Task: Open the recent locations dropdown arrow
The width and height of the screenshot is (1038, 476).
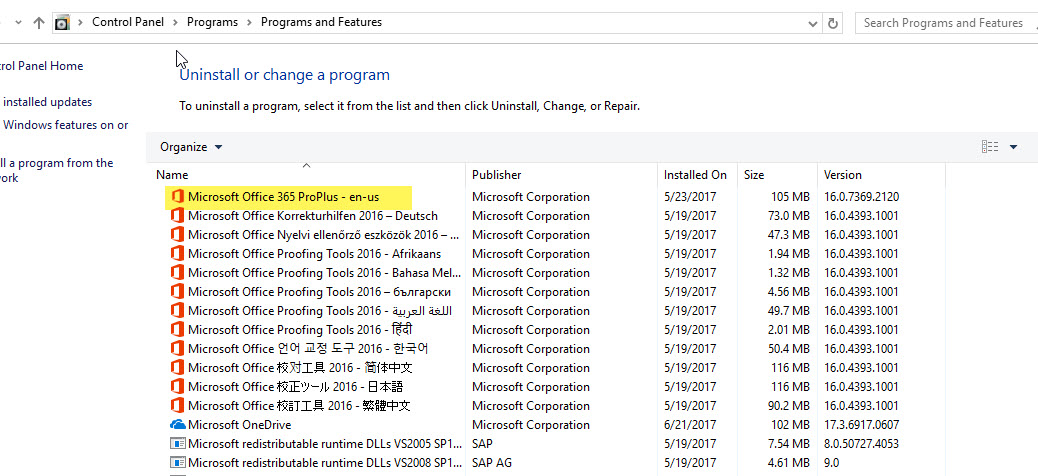Action: click(x=18, y=23)
